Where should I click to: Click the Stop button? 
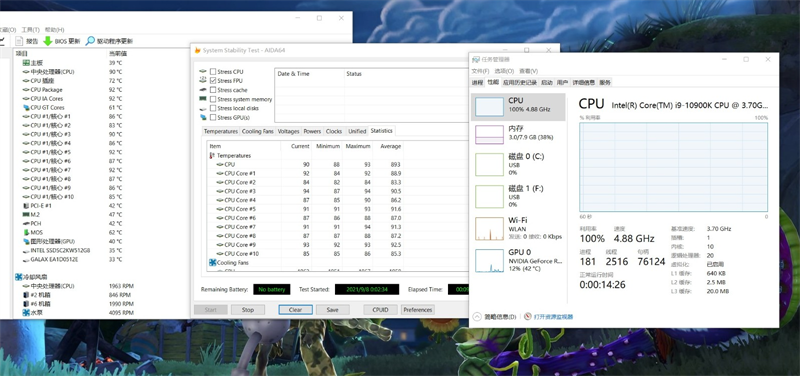coord(248,310)
